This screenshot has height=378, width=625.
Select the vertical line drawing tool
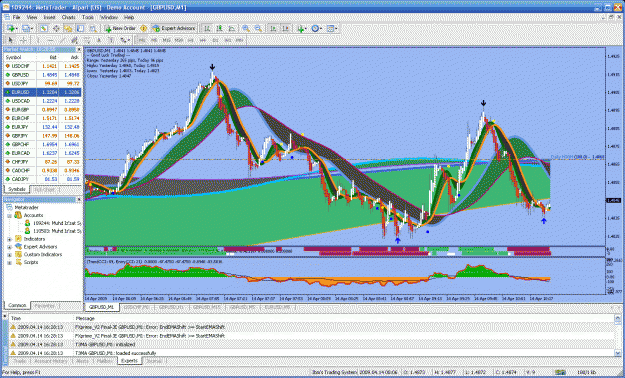[x=39, y=40]
